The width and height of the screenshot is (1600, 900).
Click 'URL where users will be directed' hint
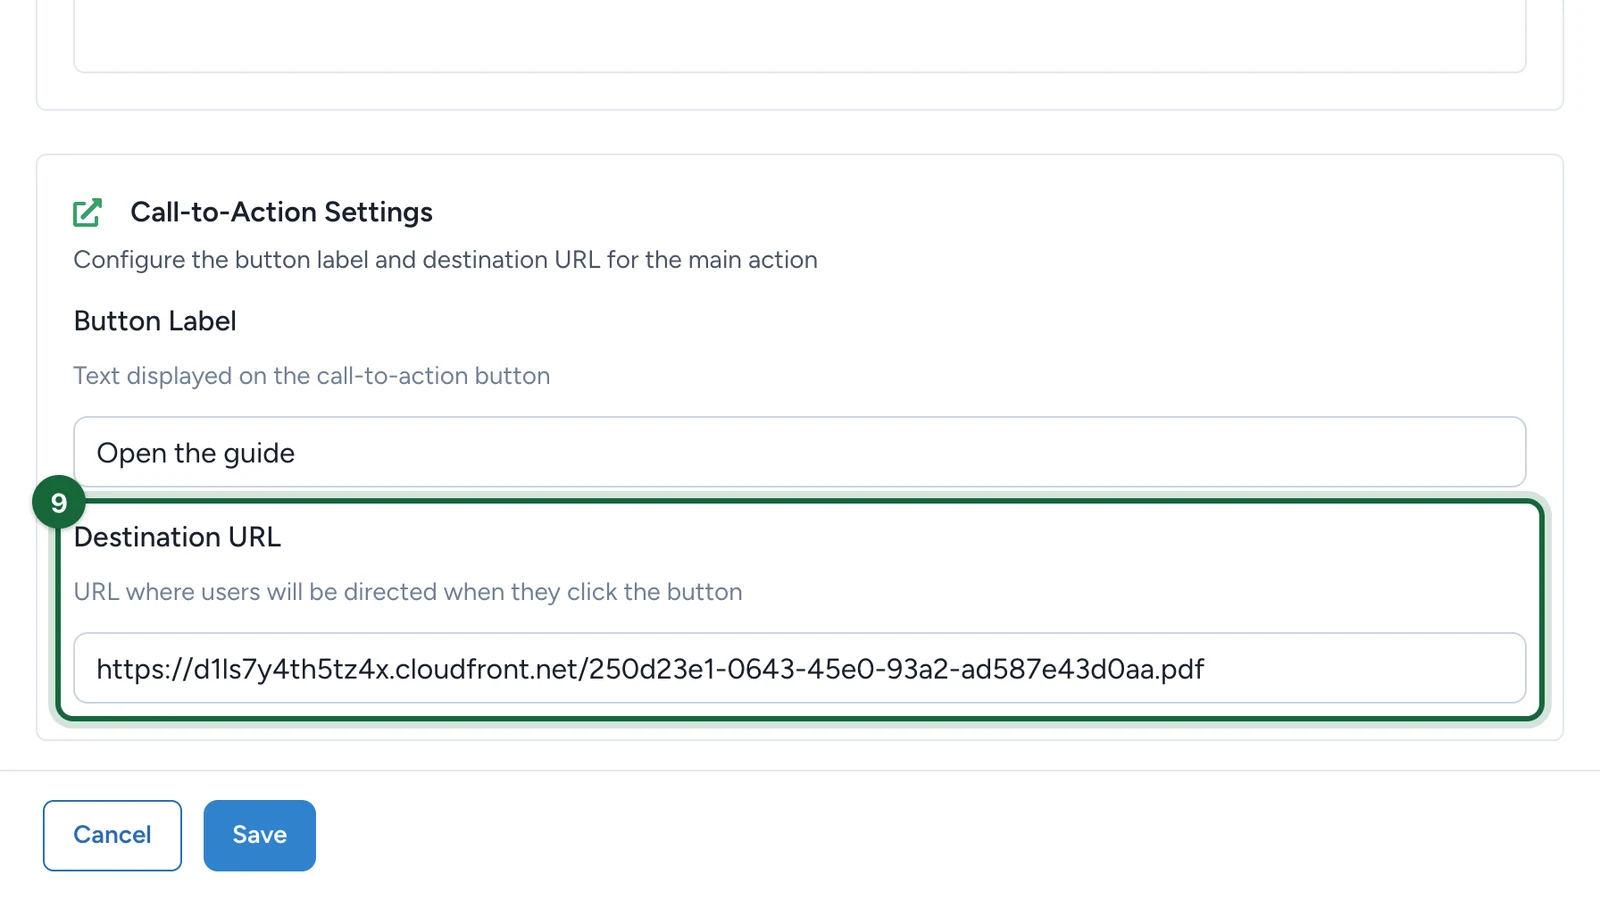click(408, 592)
